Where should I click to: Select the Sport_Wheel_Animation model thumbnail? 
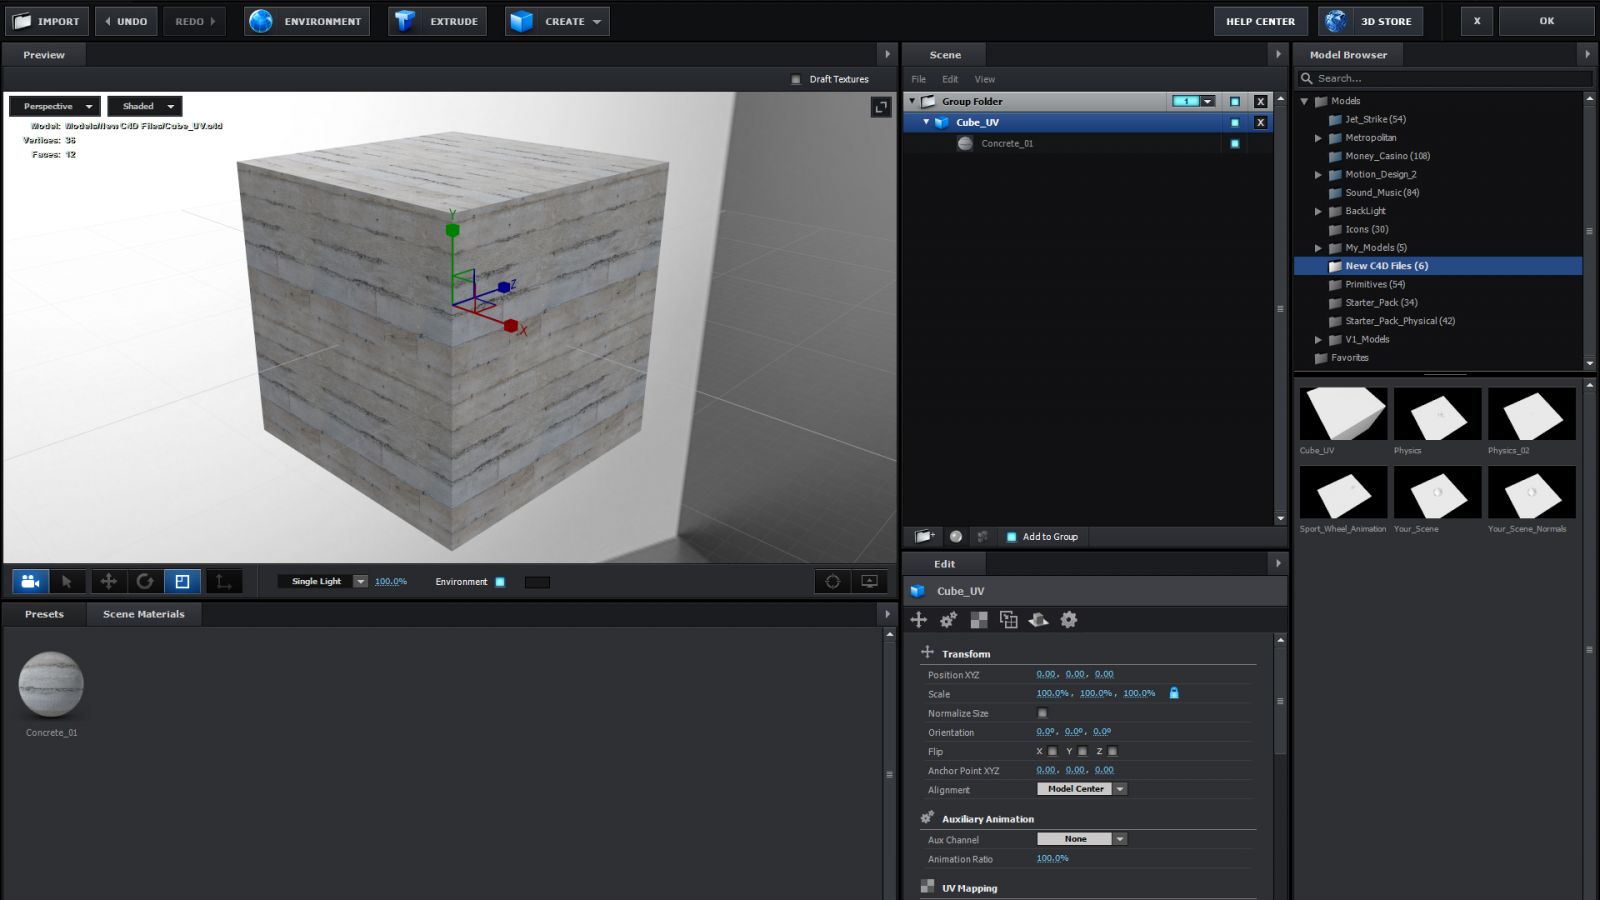coord(1343,493)
